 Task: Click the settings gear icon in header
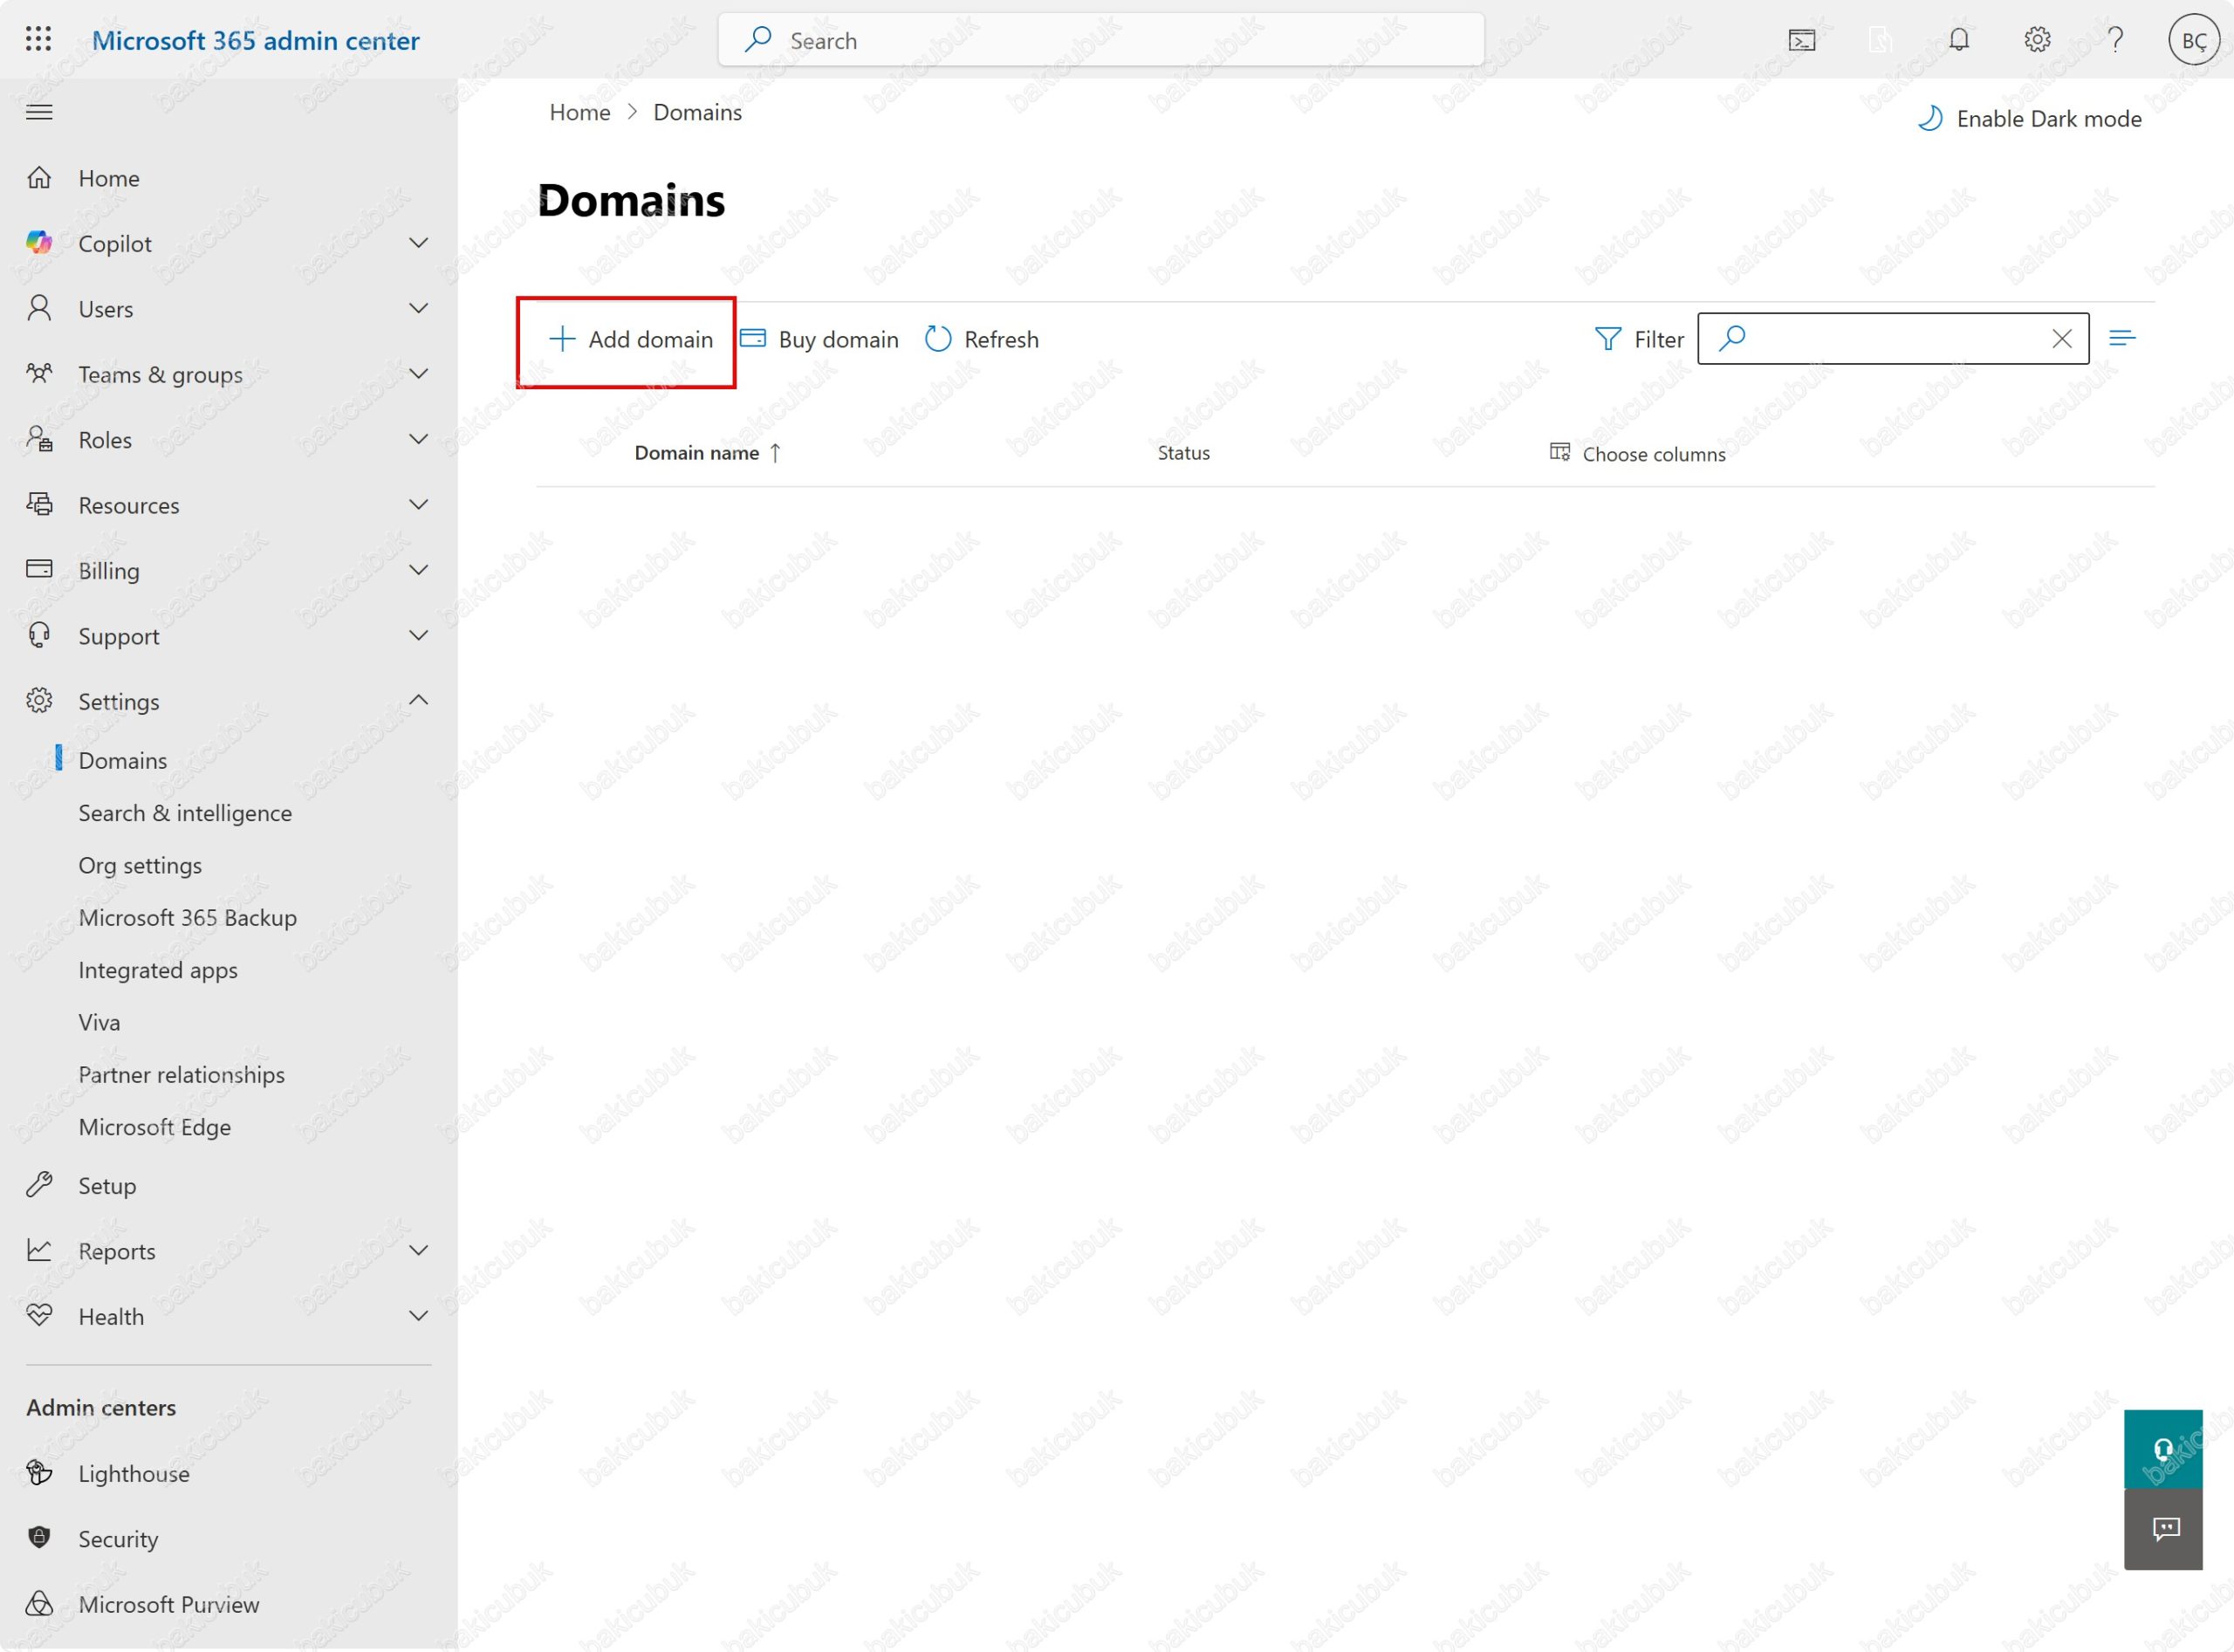[x=2037, y=40]
